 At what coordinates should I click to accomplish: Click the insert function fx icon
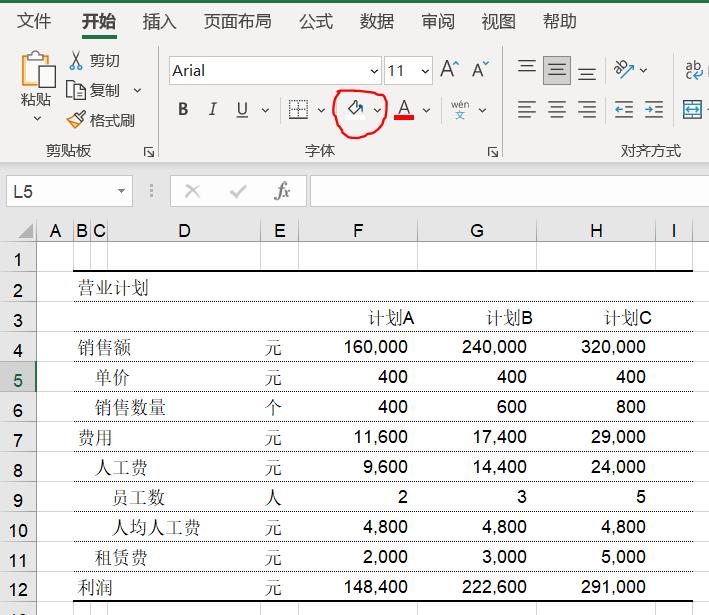coord(282,191)
